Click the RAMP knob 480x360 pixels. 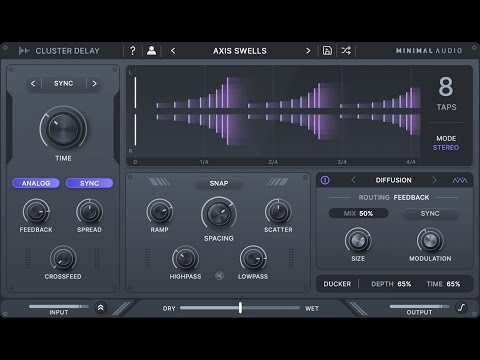coord(160,212)
